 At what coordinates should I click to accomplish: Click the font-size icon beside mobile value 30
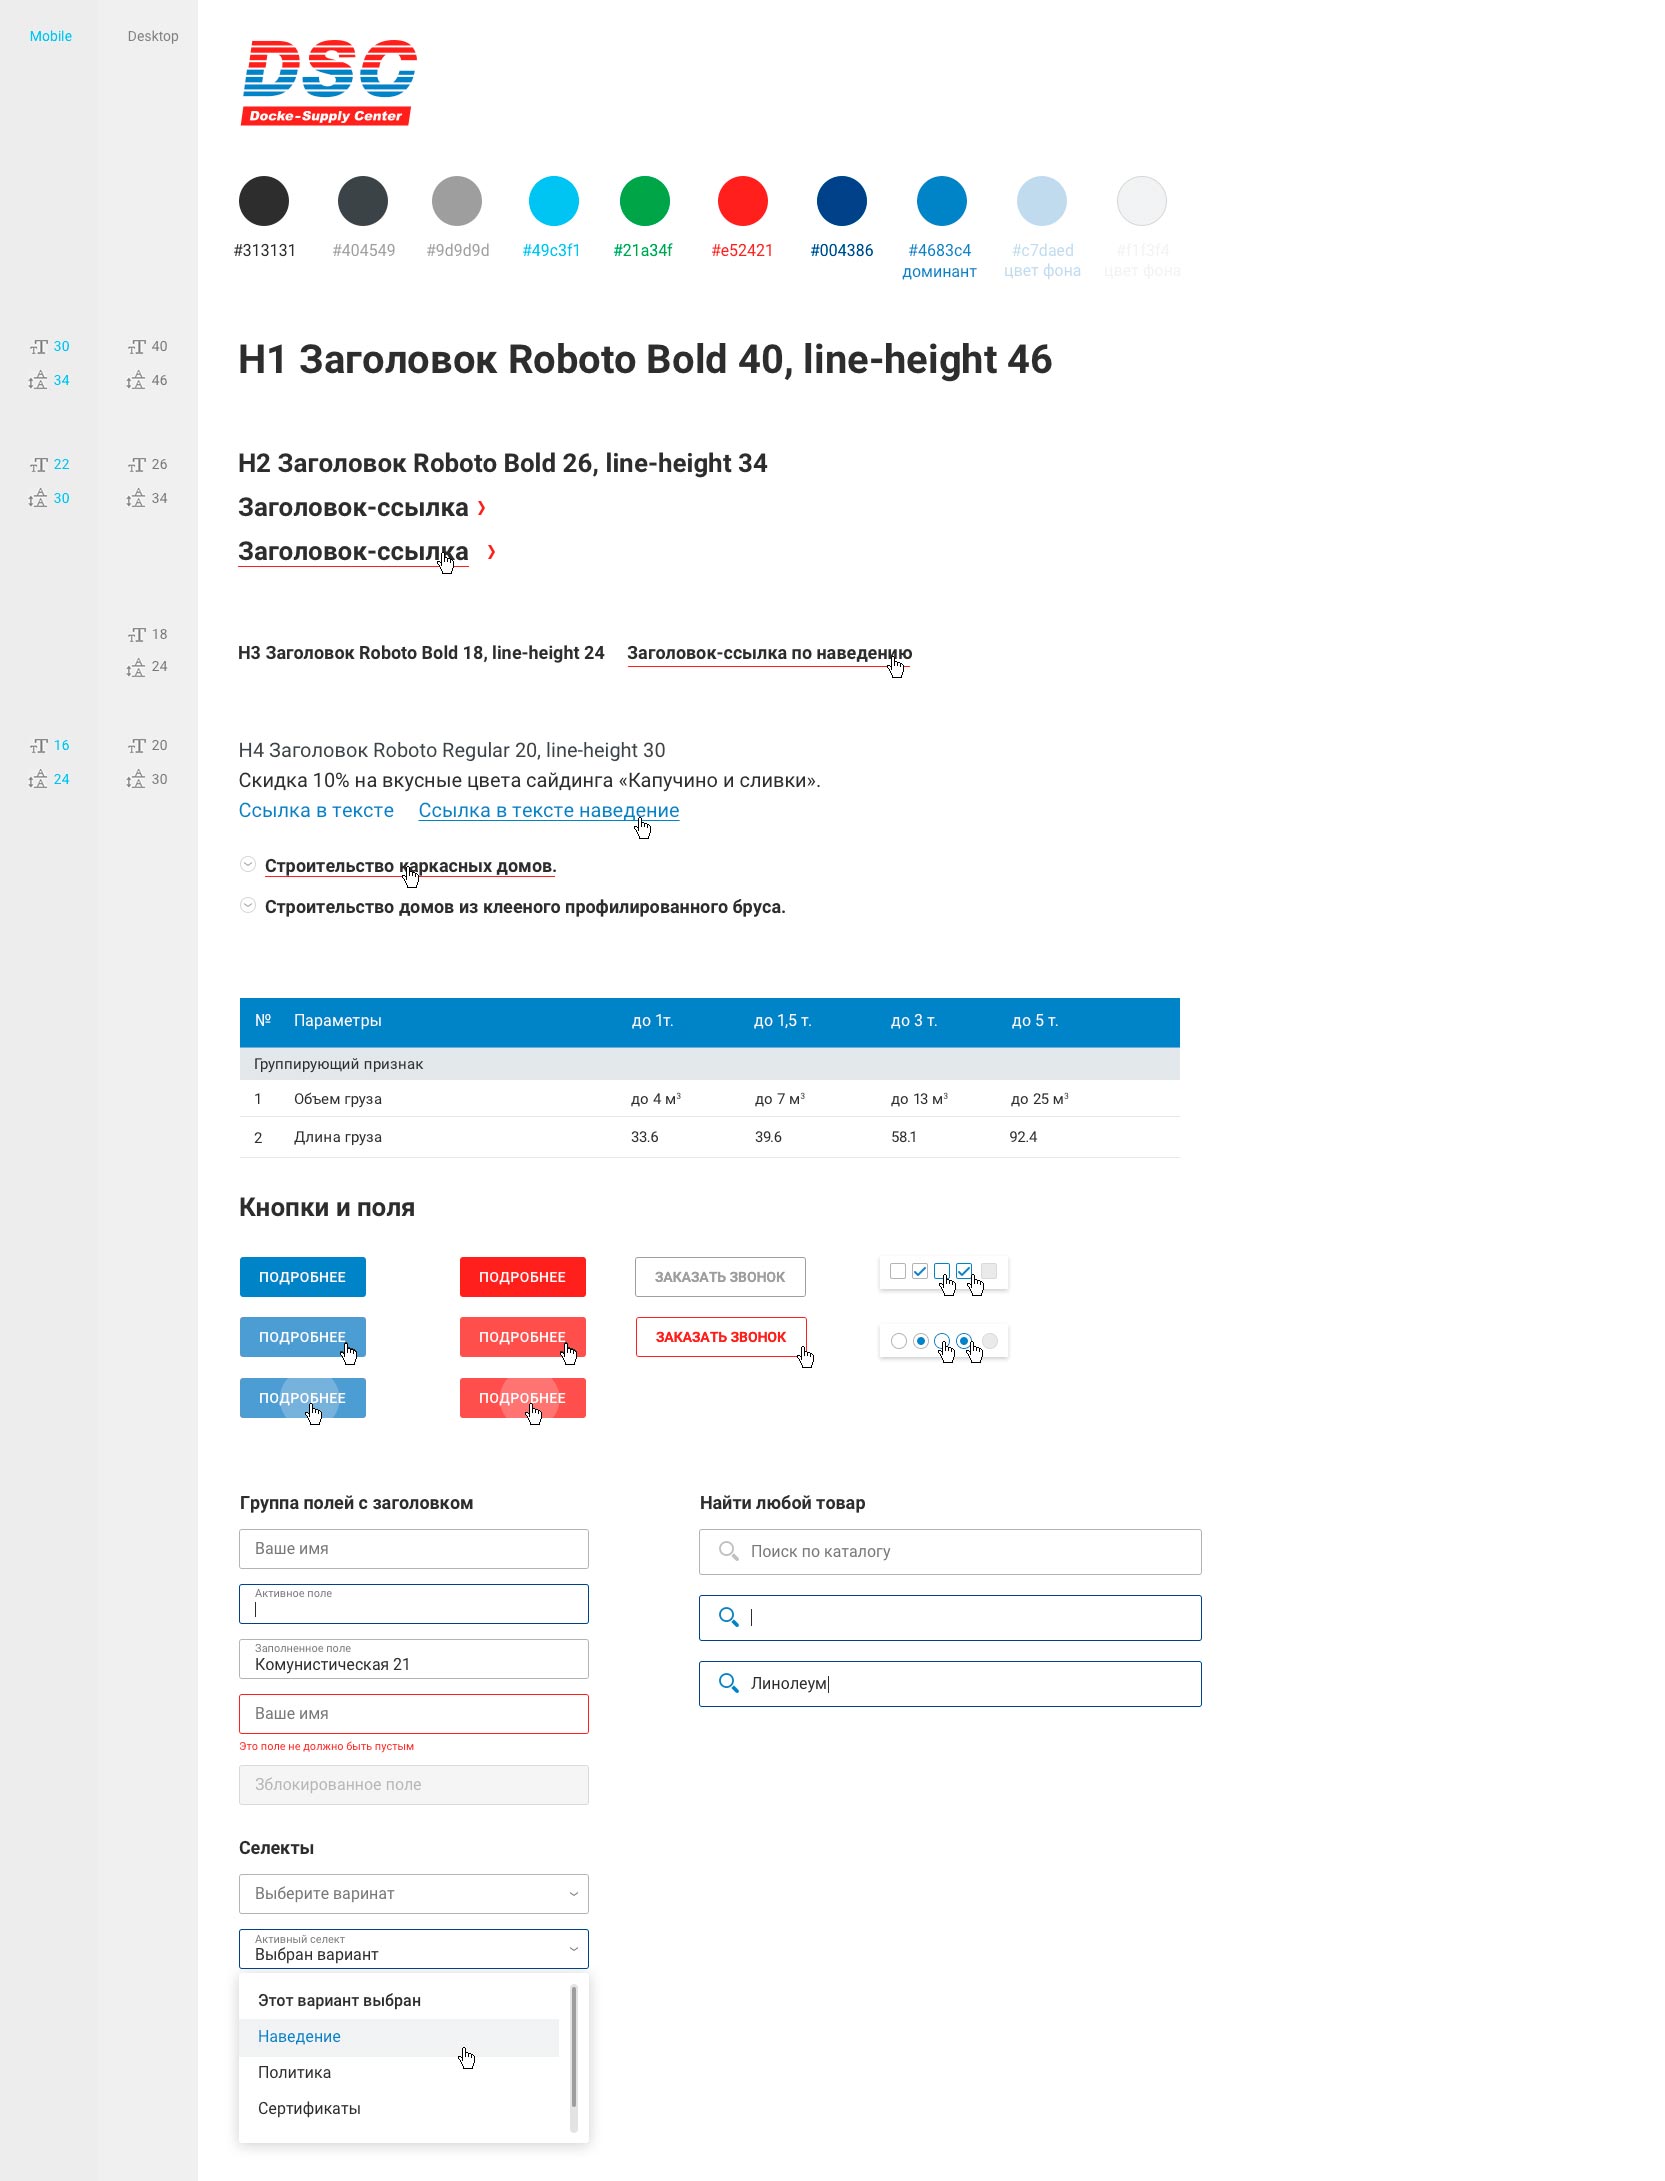pos(39,347)
